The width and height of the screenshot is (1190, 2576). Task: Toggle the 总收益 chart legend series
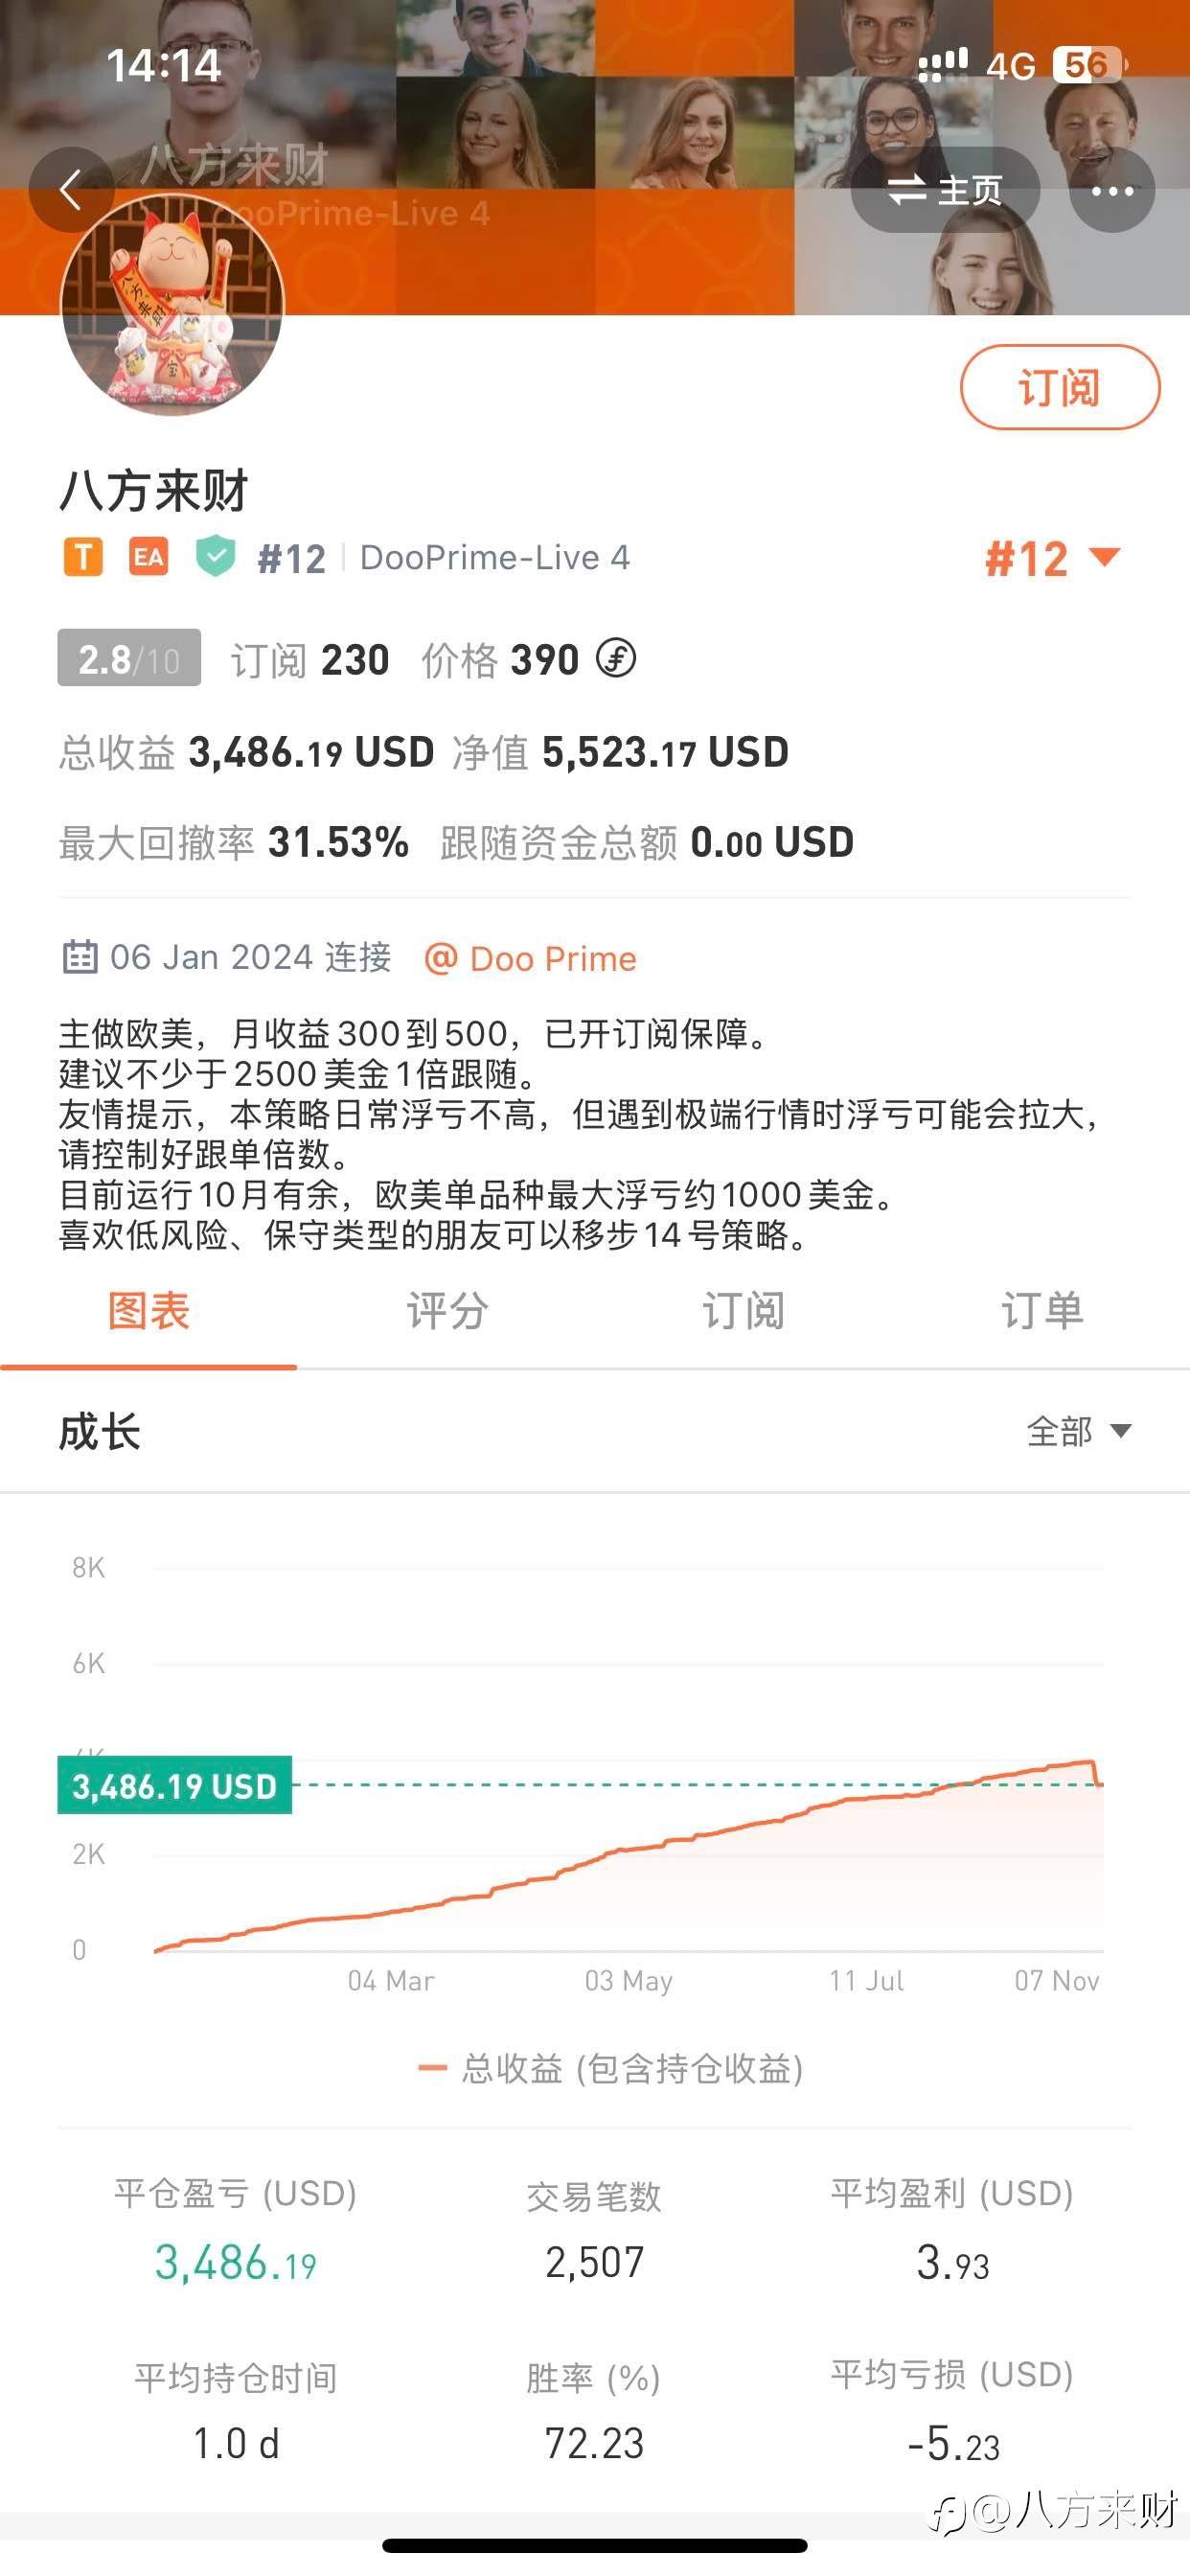[x=610, y=2068]
